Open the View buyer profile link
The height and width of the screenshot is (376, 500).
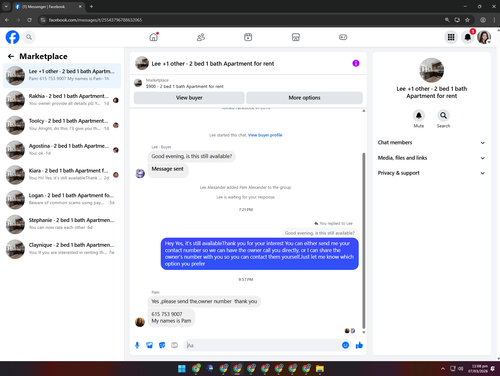(x=265, y=135)
